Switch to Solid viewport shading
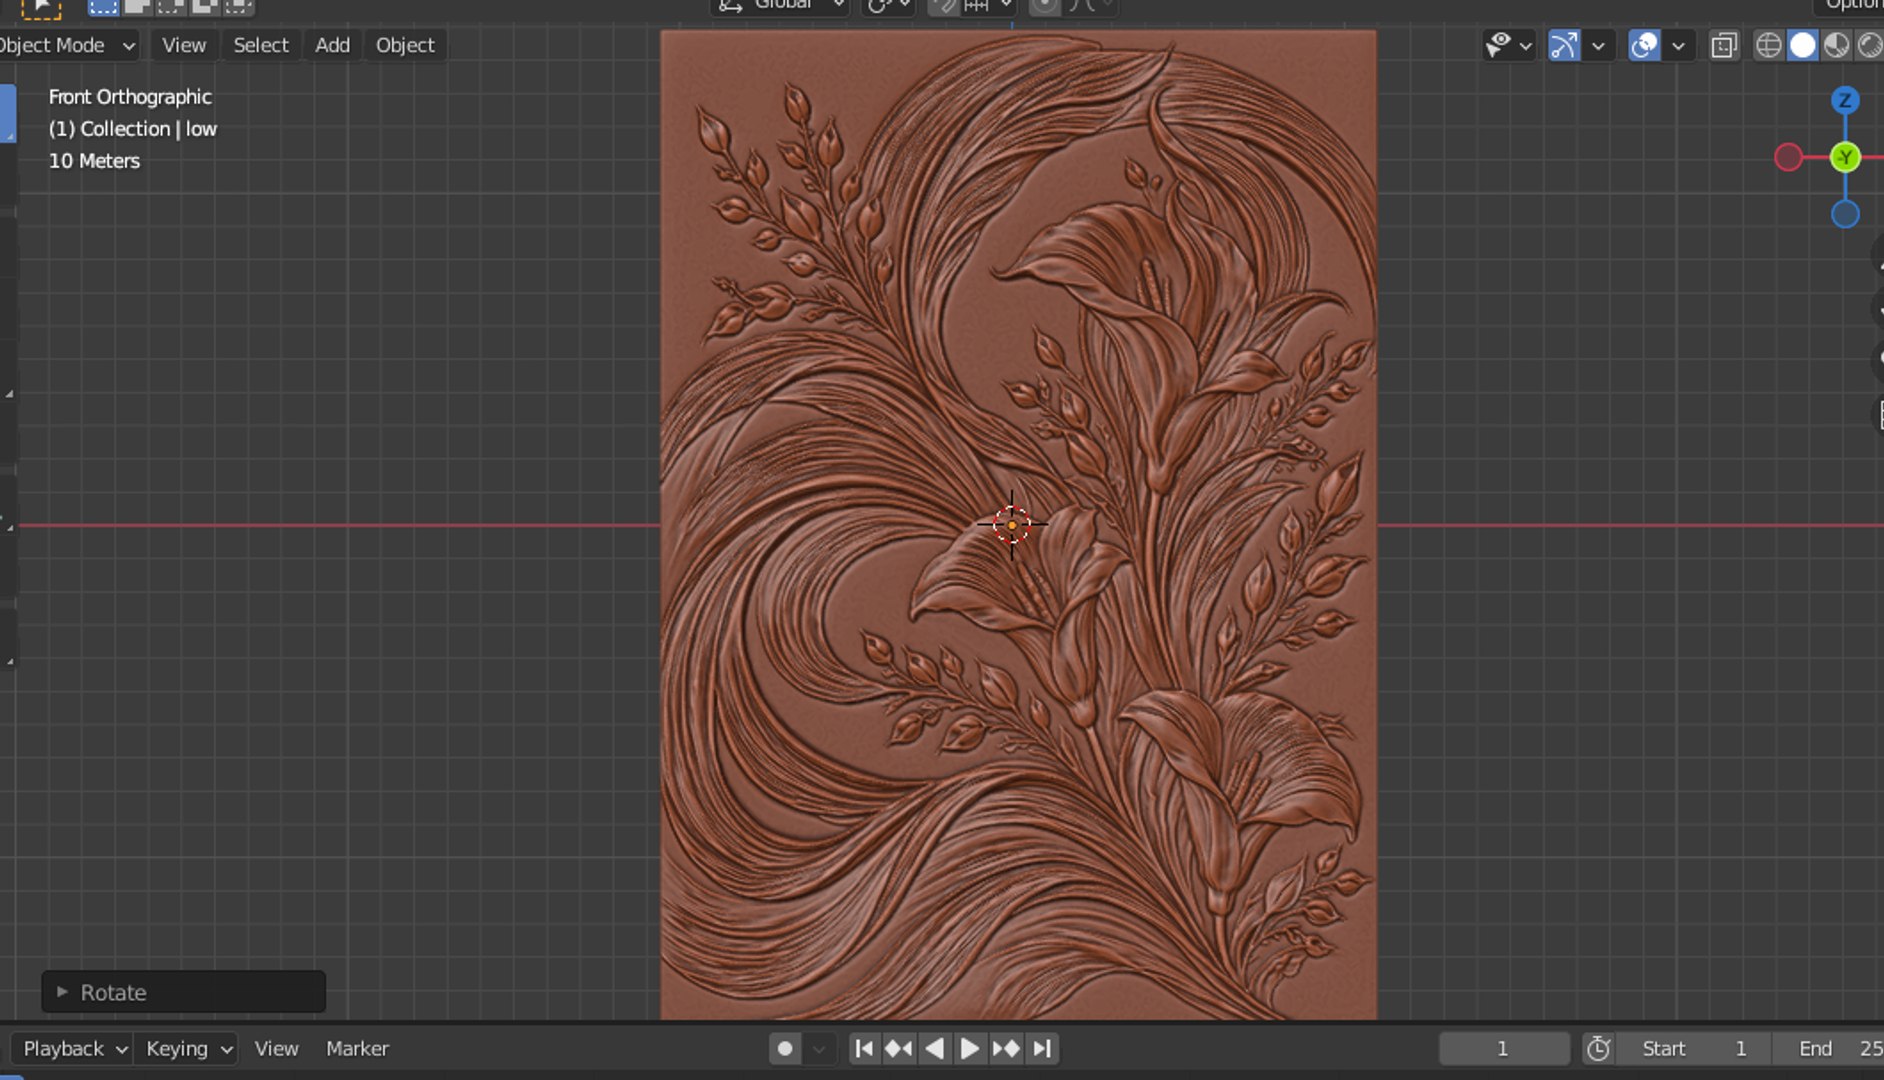Screen dimensions: 1884x1080 click(1802, 45)
